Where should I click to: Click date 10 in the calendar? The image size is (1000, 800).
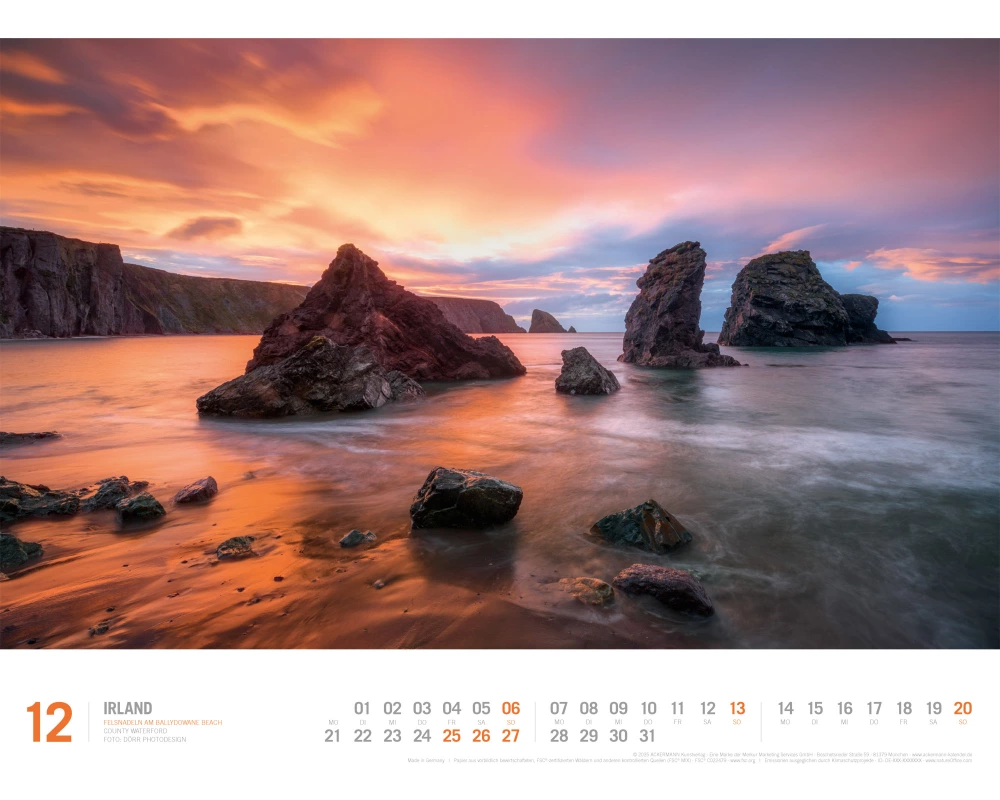click(x=648, y=708)
